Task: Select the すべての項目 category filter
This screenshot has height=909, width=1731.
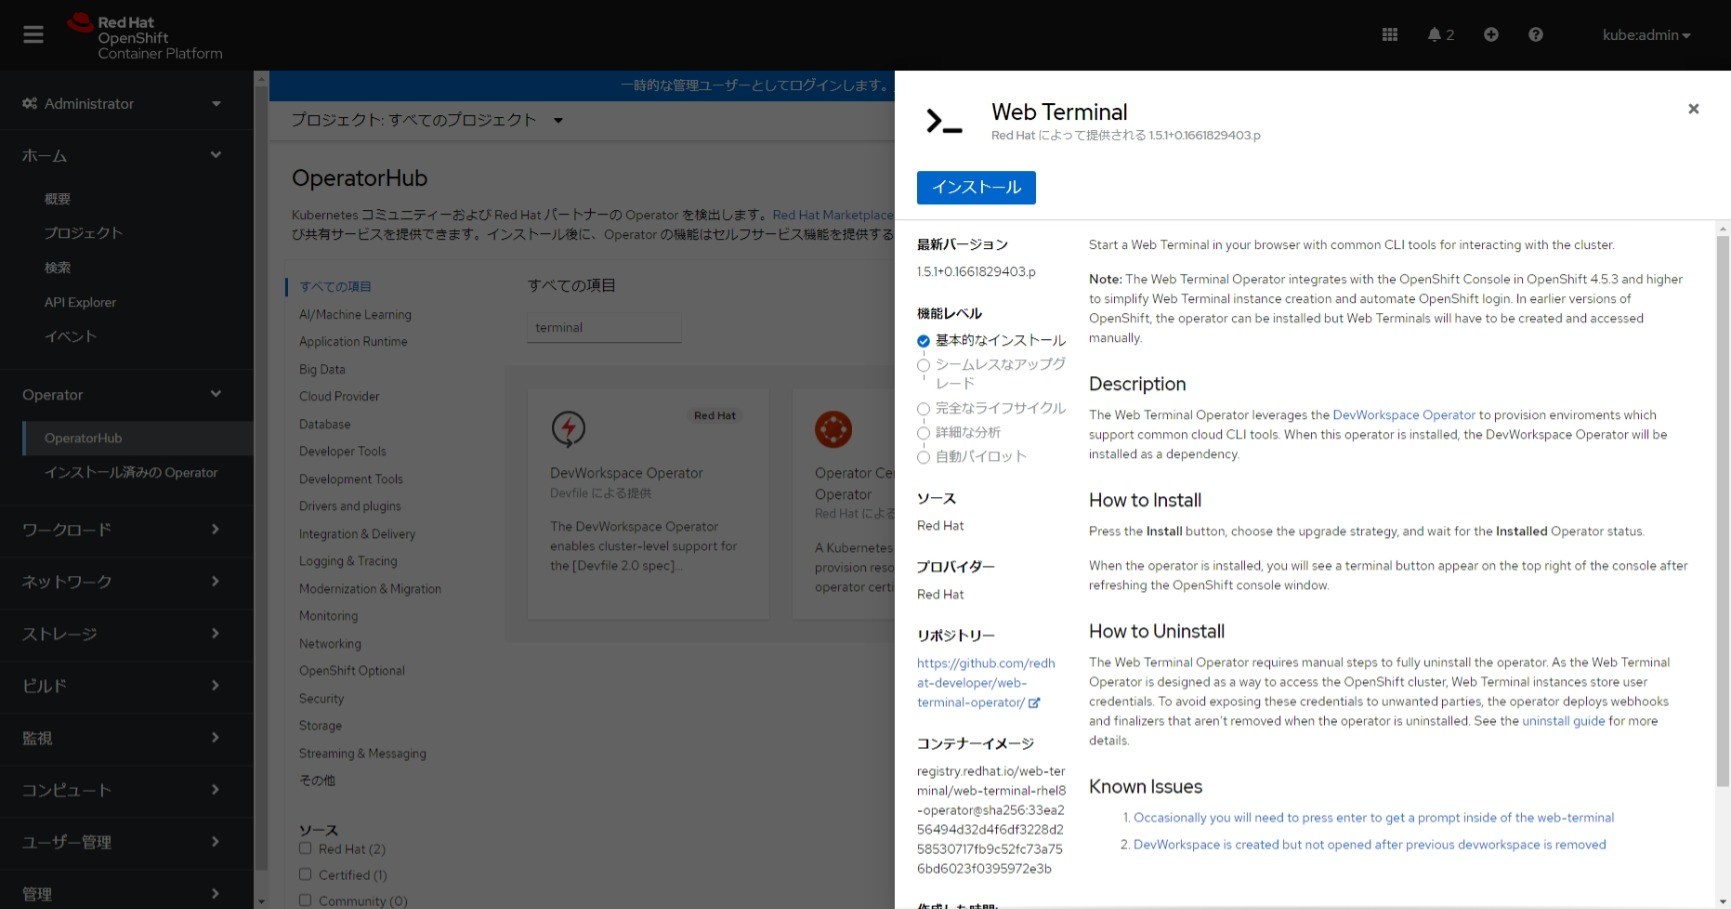Action: [x=335, y=287]
